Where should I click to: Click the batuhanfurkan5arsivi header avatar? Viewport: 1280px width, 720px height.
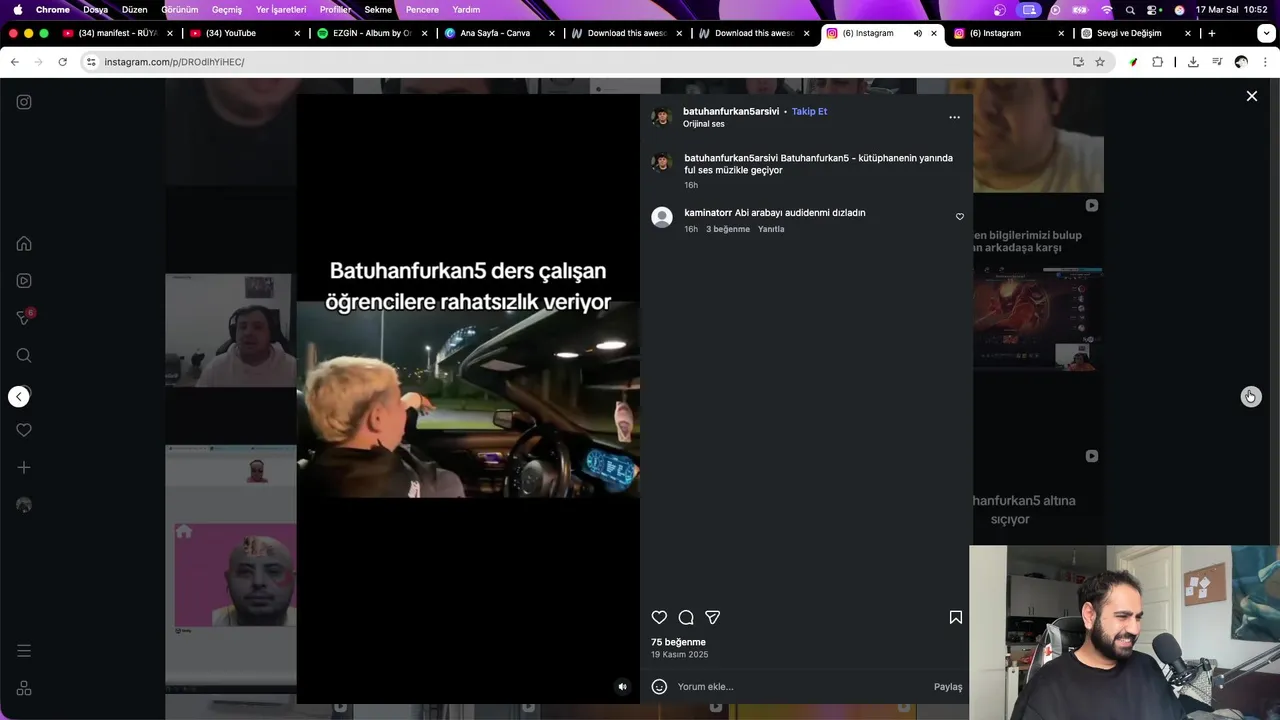coord(661,117)
